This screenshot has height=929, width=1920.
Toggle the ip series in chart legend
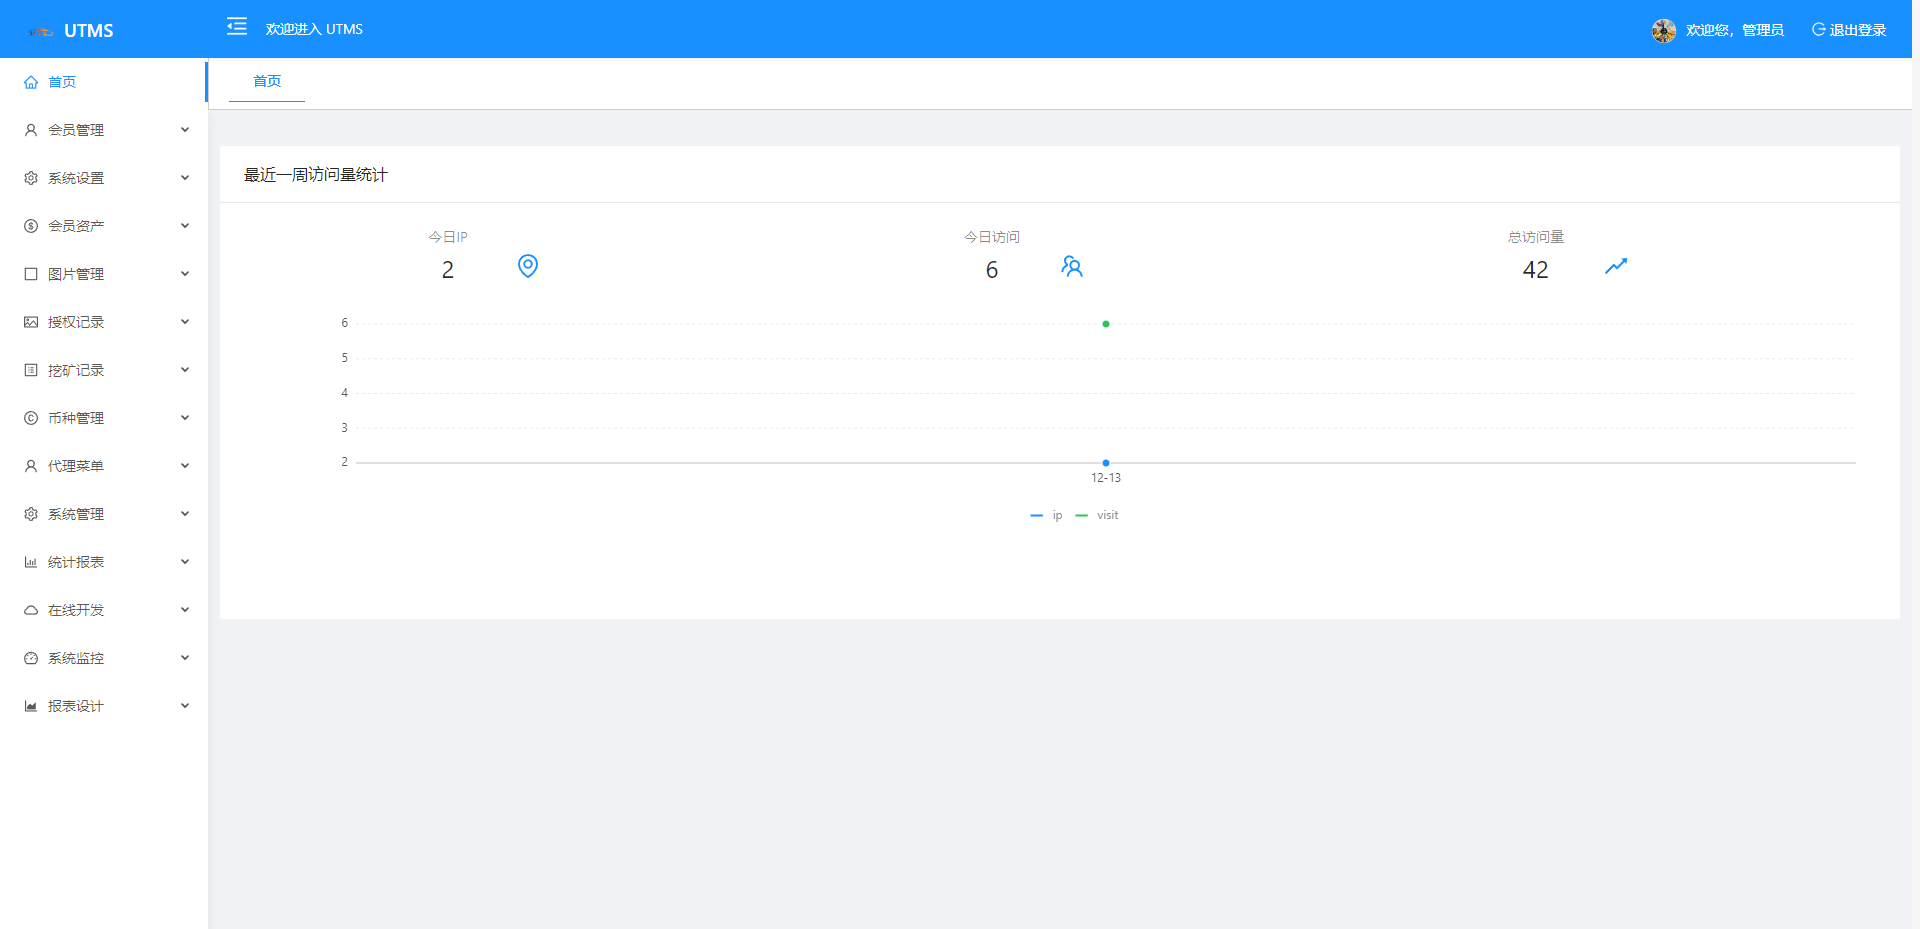coord(1046,515)
